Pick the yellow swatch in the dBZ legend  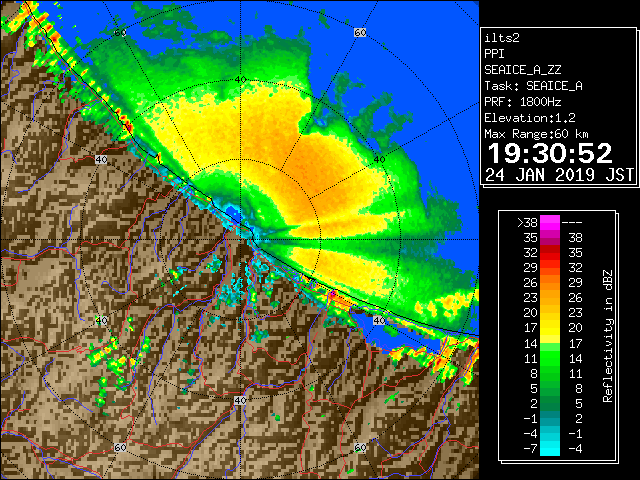coord(550,328)
